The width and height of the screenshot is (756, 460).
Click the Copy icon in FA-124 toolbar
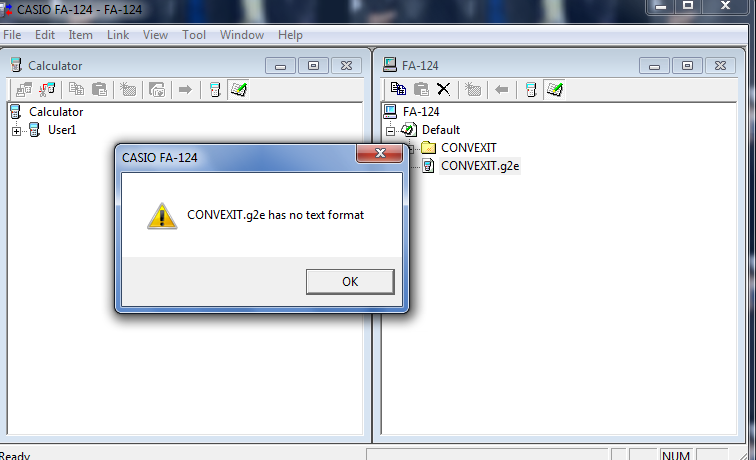(398, 89)
